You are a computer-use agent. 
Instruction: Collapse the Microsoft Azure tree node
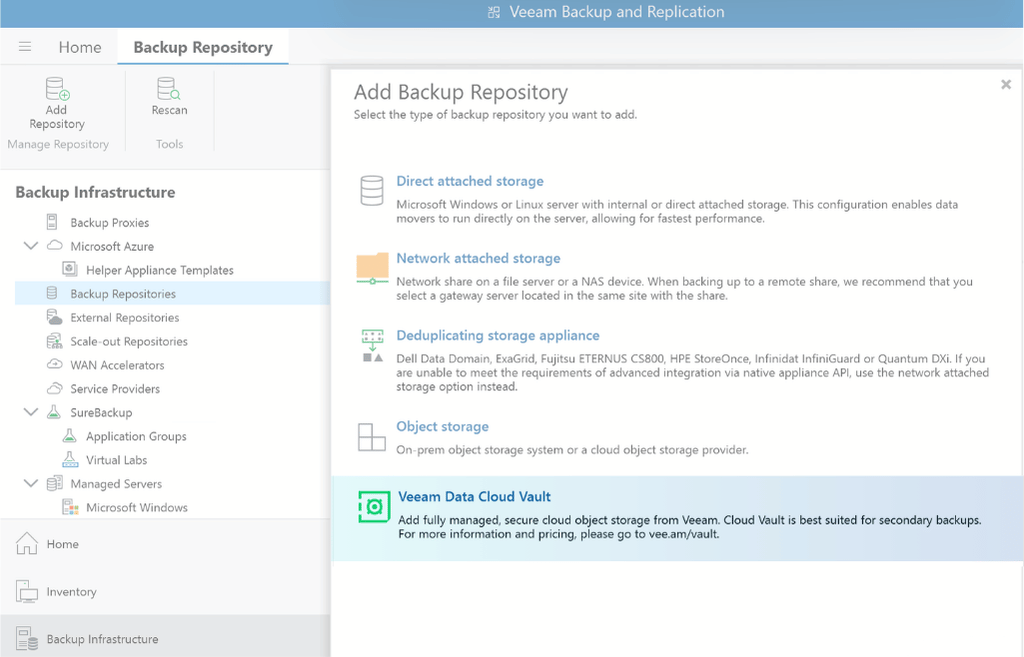(30, 246)
